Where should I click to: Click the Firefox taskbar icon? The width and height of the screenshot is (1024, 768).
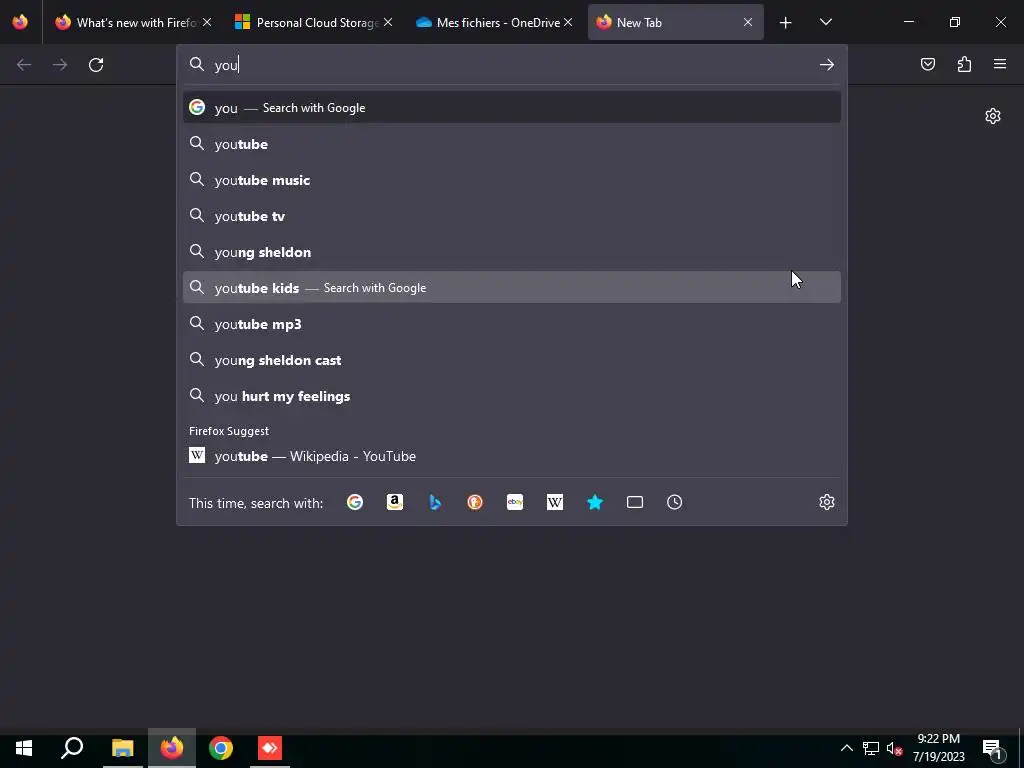pyautogui.click(x=172, y=748)
